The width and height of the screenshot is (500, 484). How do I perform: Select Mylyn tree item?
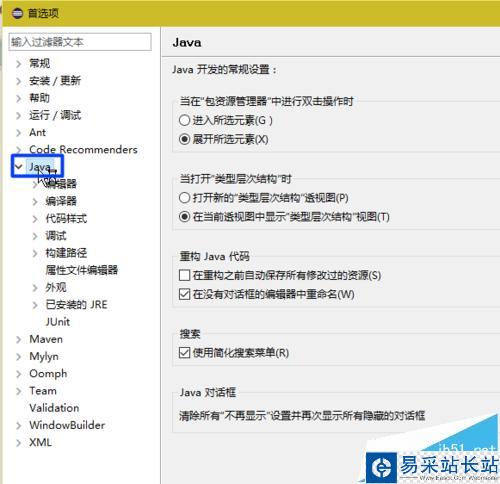(x=44, y=357)
